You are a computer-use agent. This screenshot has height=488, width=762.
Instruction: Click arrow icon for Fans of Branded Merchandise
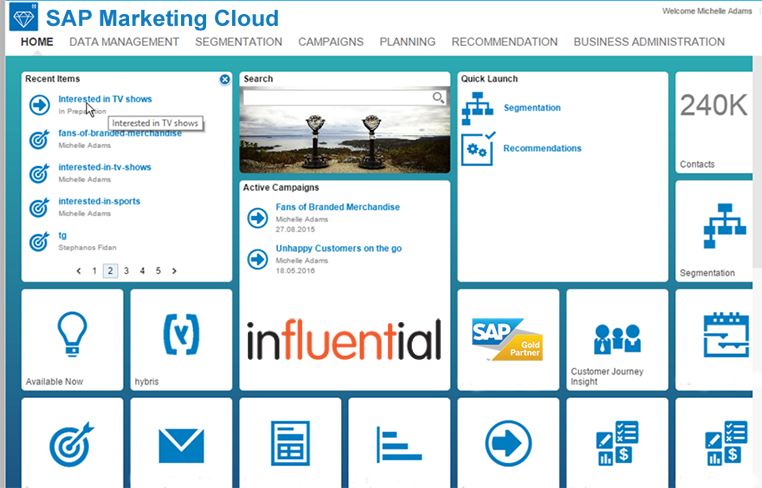click(x=258, y=218)
